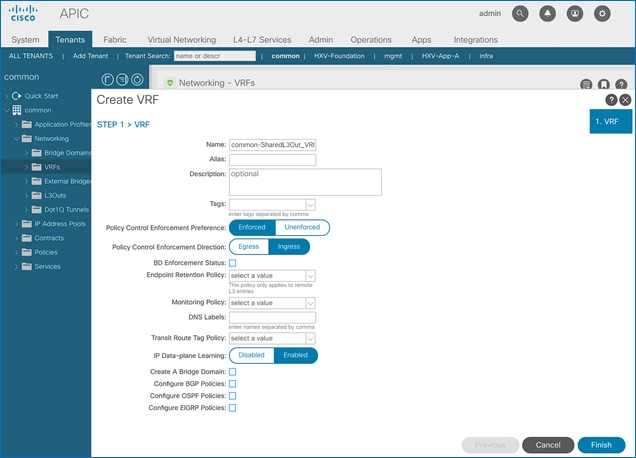Set IP Data-plane Learning to Enabled
Screen dimensions: 636x458
296,355
